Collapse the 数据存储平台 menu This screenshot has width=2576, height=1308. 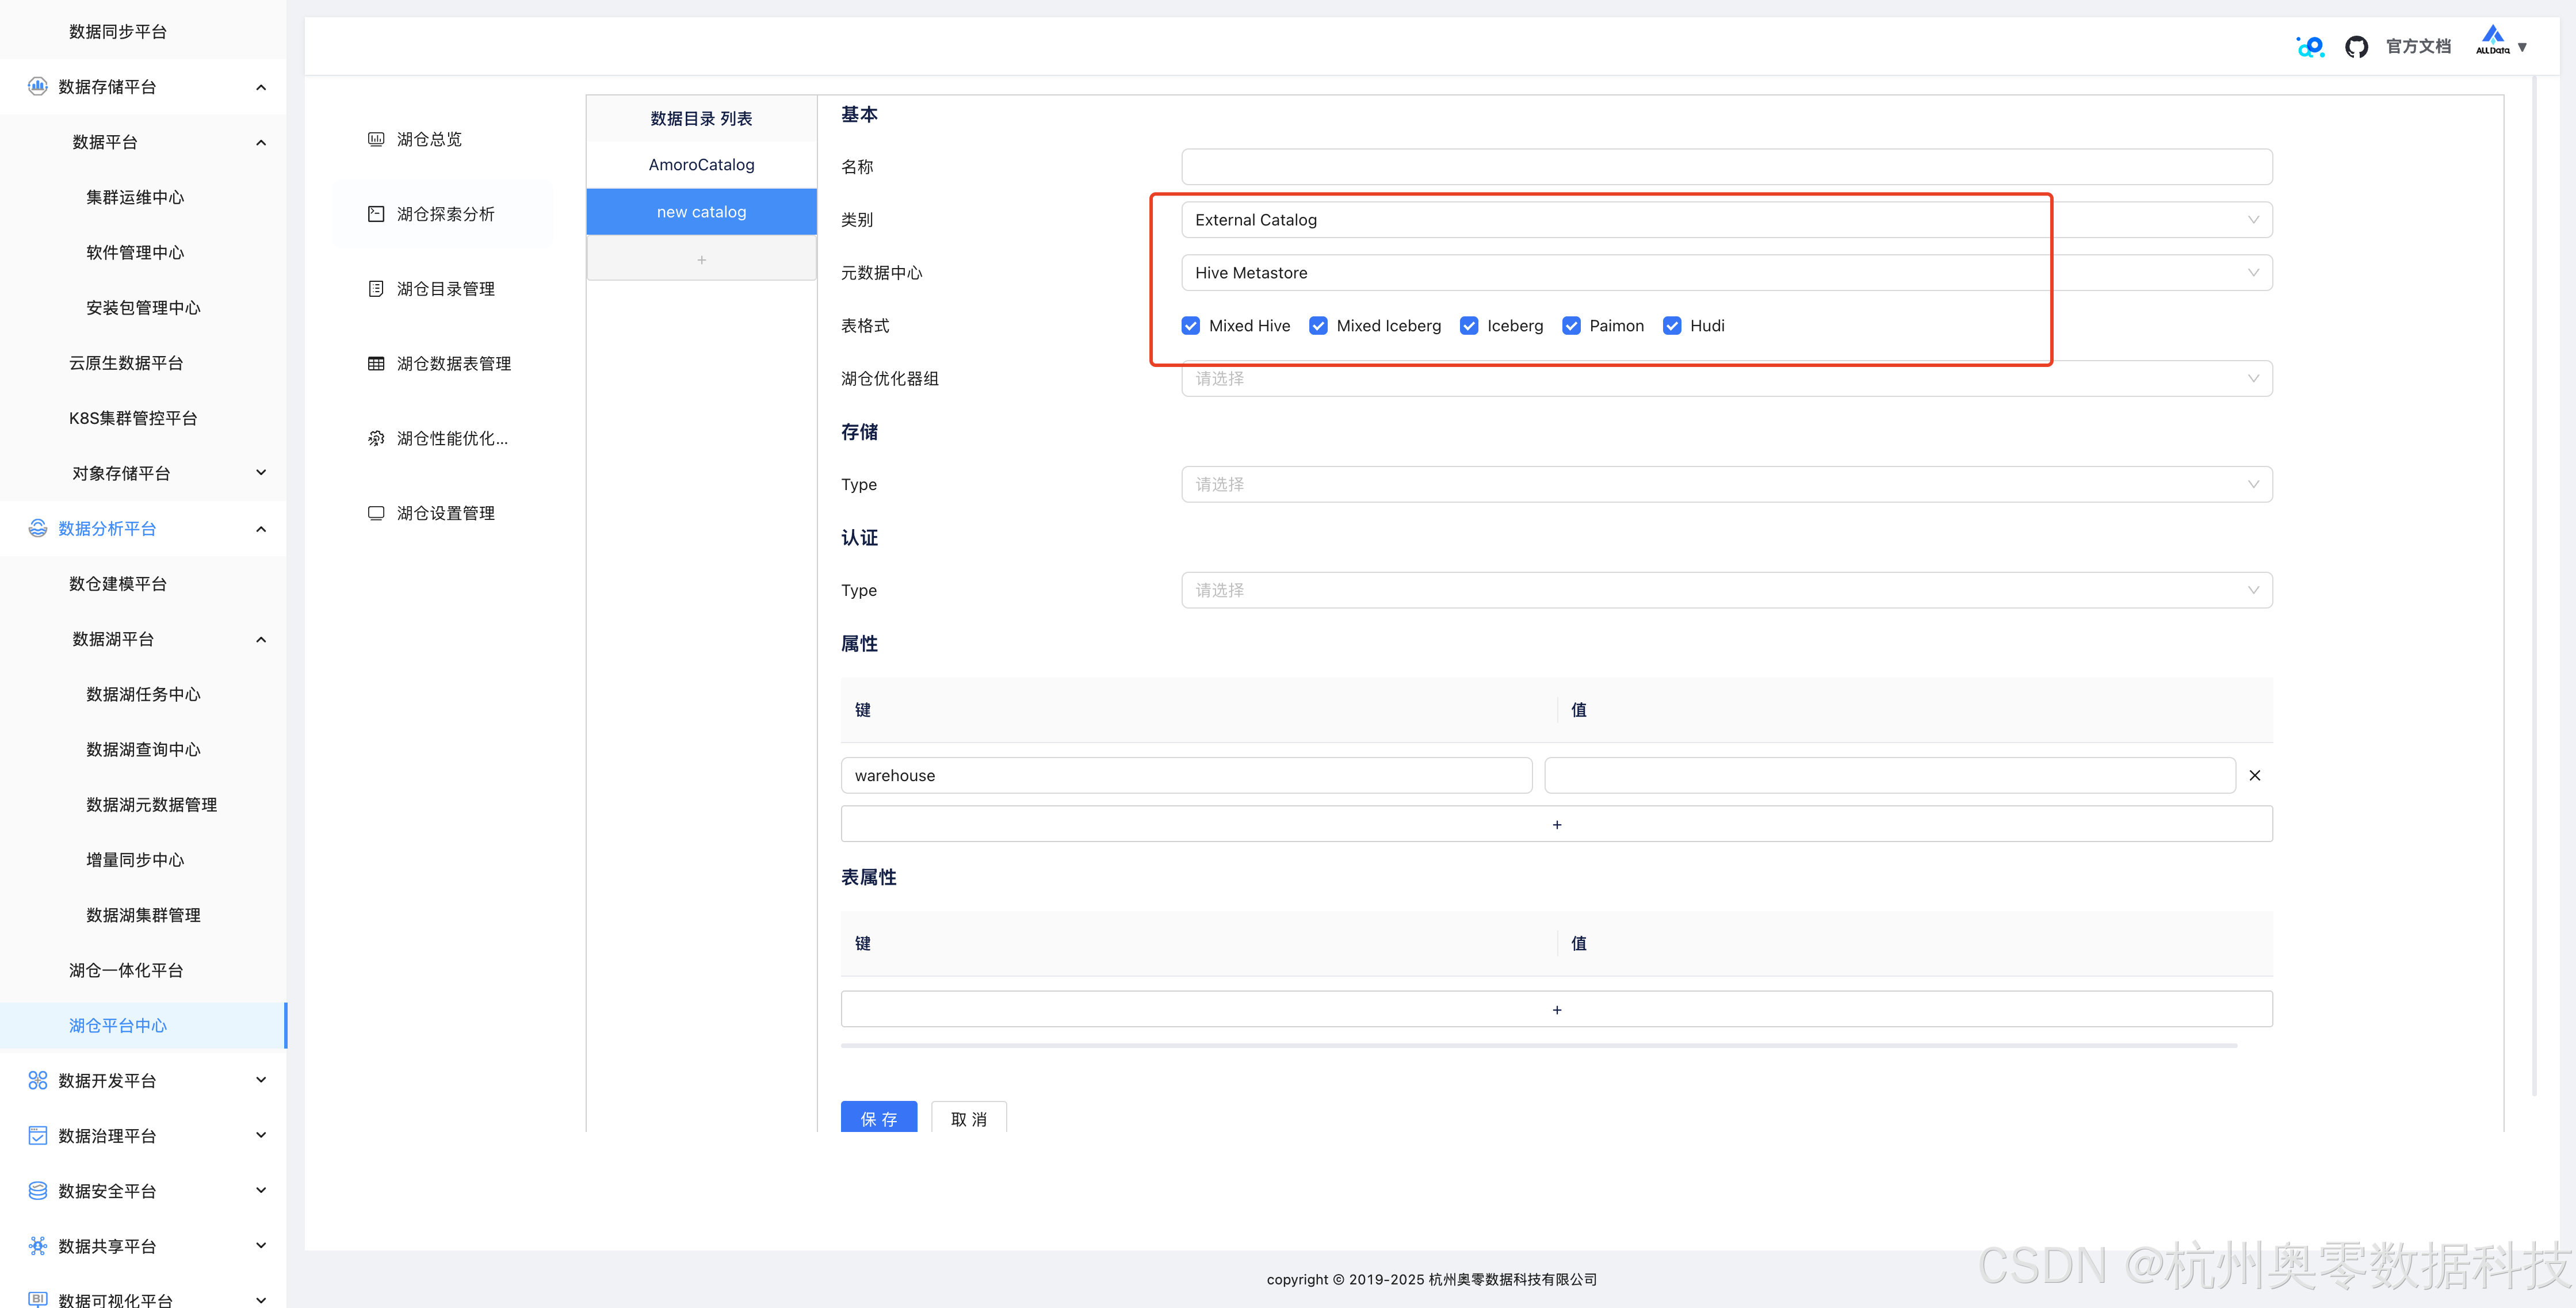tap(261, 87)
